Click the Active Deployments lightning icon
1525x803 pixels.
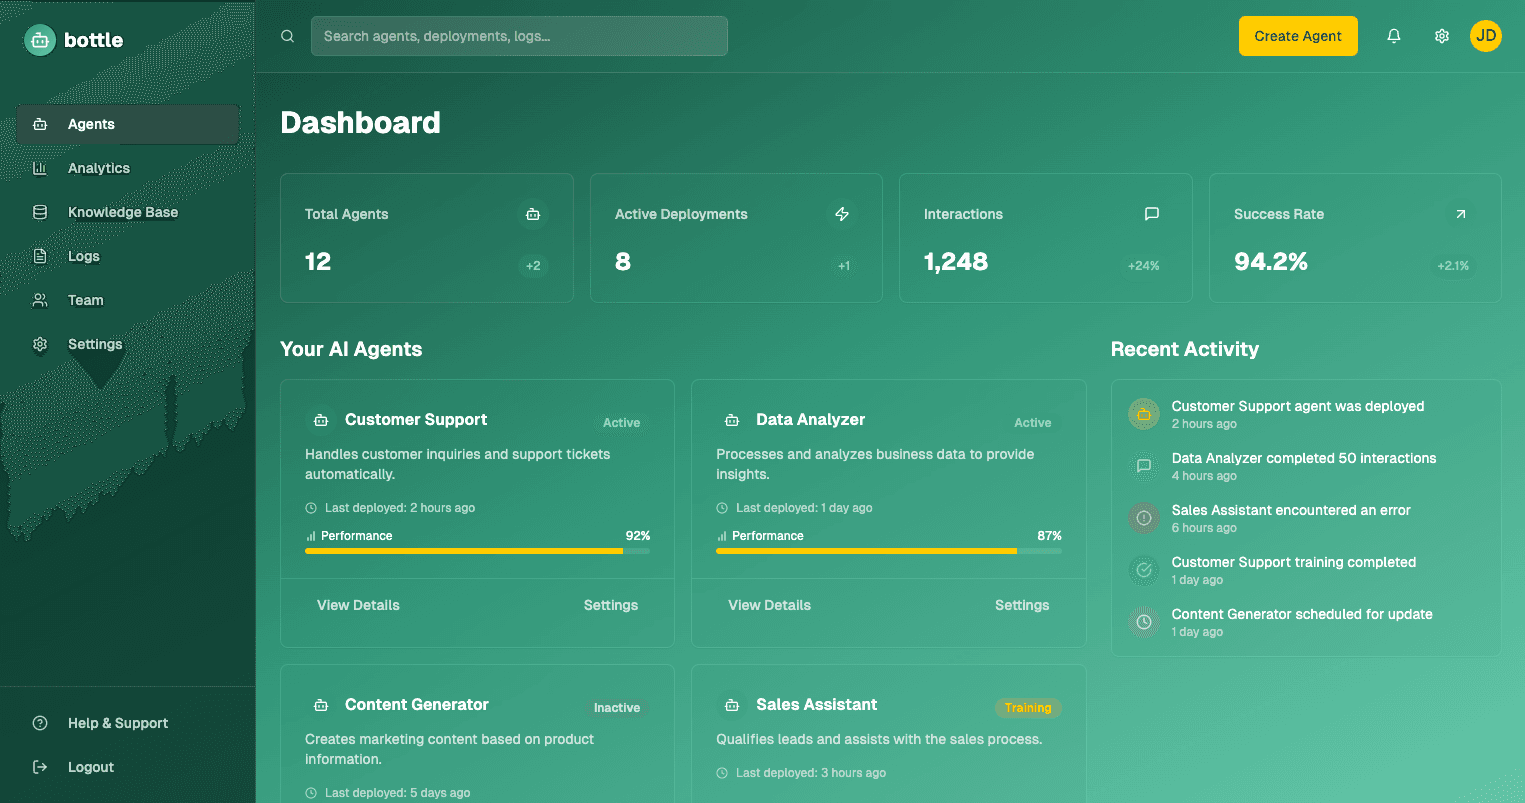[x=842, y=214]
